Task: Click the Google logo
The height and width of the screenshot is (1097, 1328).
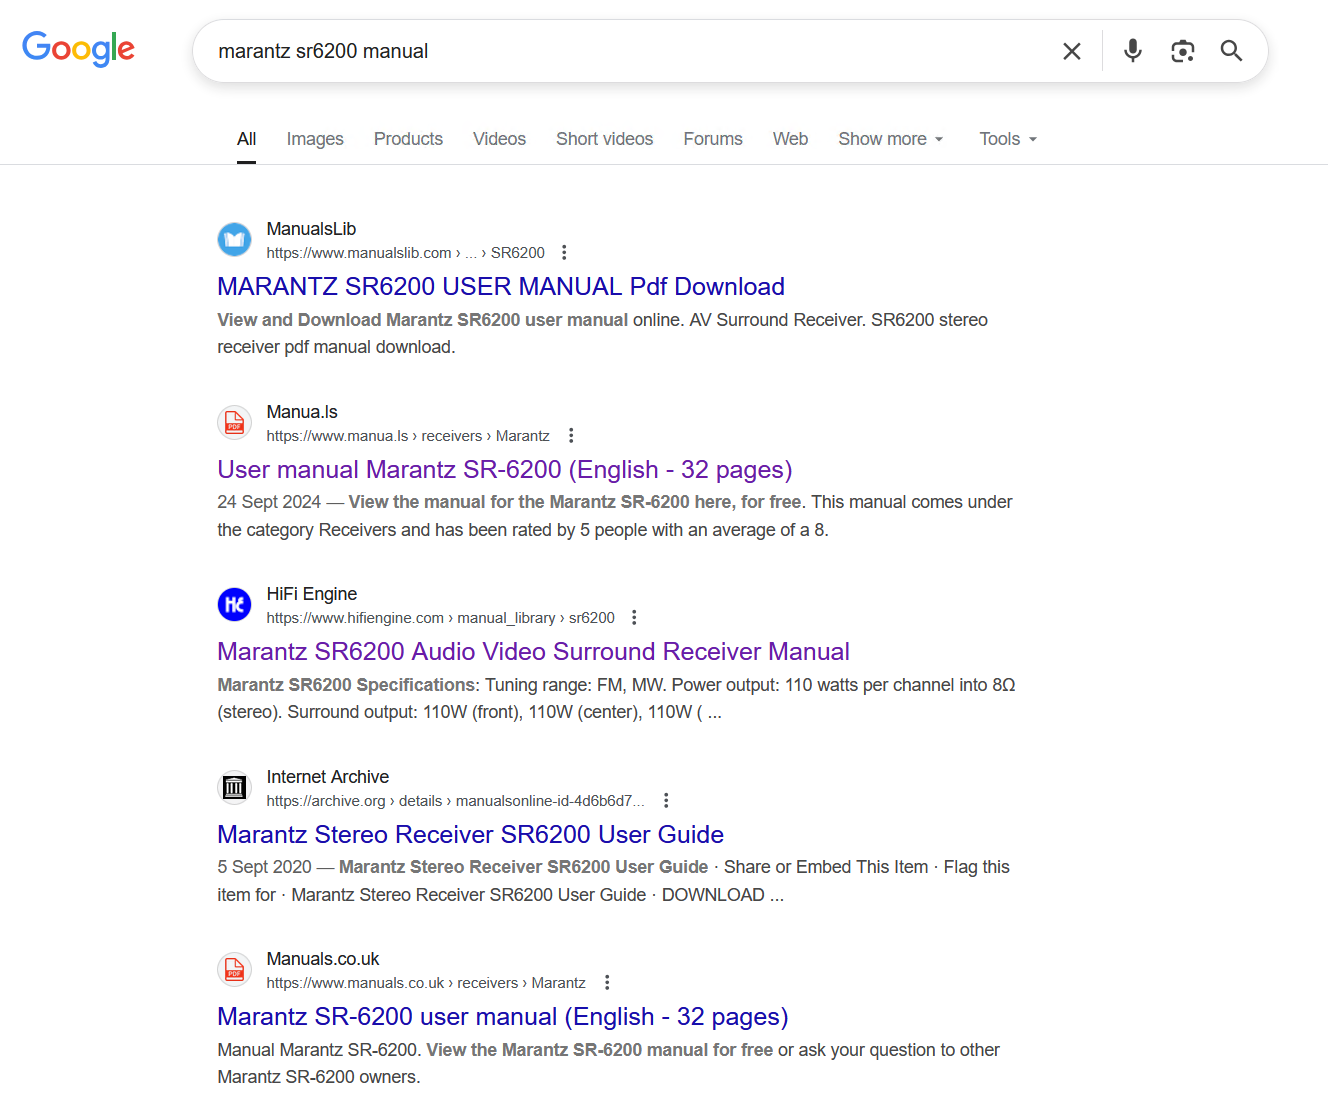Action: (78, 48)
